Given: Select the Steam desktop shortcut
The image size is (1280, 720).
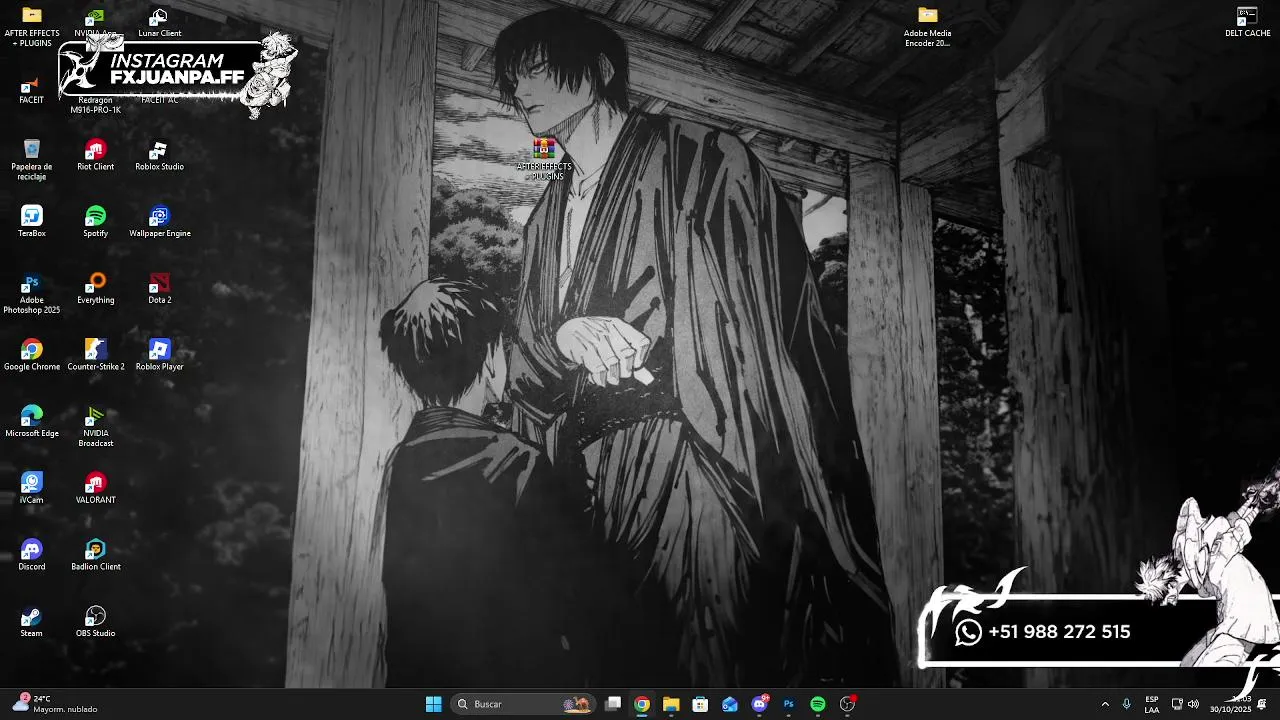Looking at the screenshot, I should (x=32, y=622).
